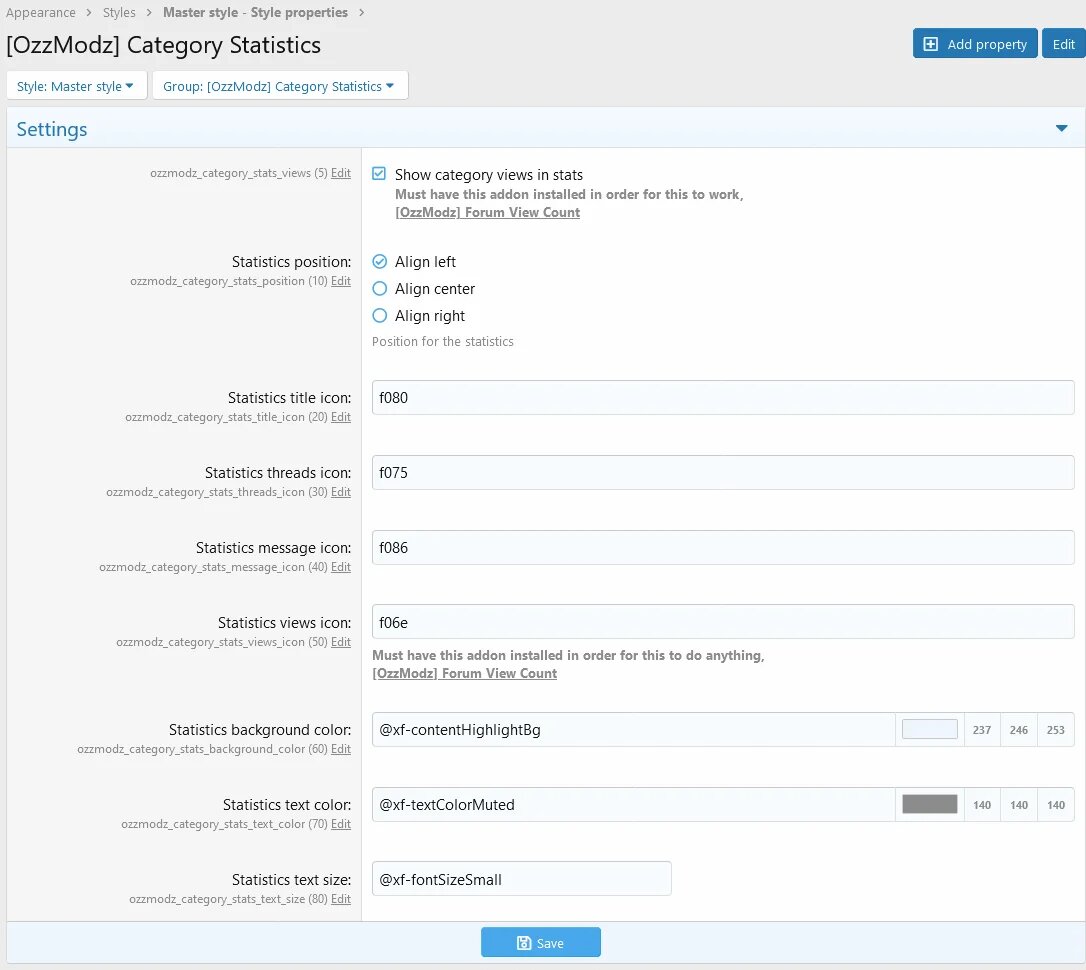Open the Group: Category Statistics dropdown
Image resolution: width=1086 pixels, height=970 pixels.
click(x=279, y=86)
